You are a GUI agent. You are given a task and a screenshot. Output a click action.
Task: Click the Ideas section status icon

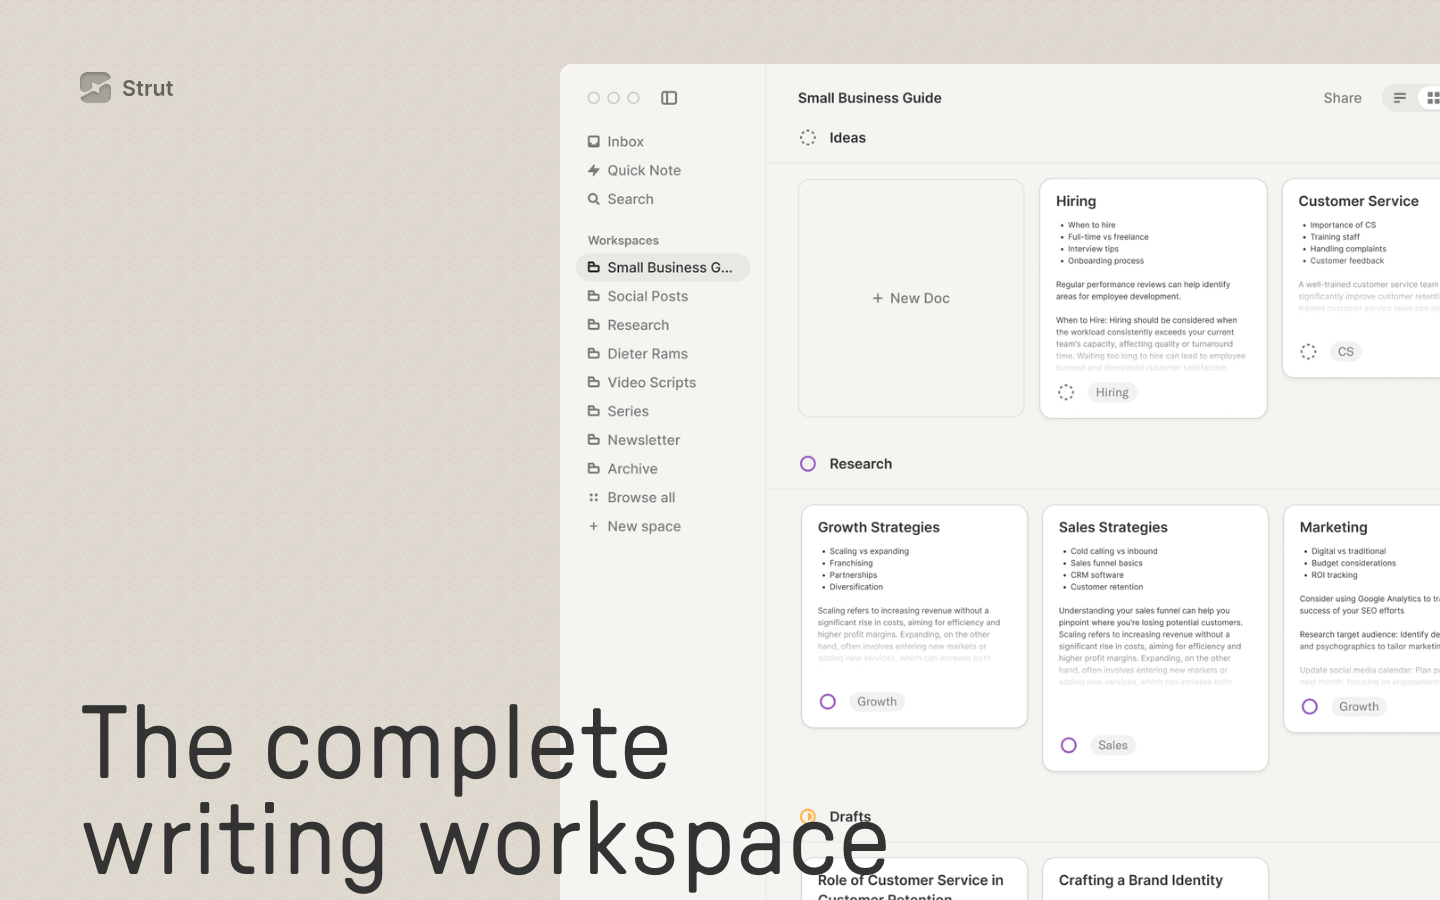(x=808, y=138)
